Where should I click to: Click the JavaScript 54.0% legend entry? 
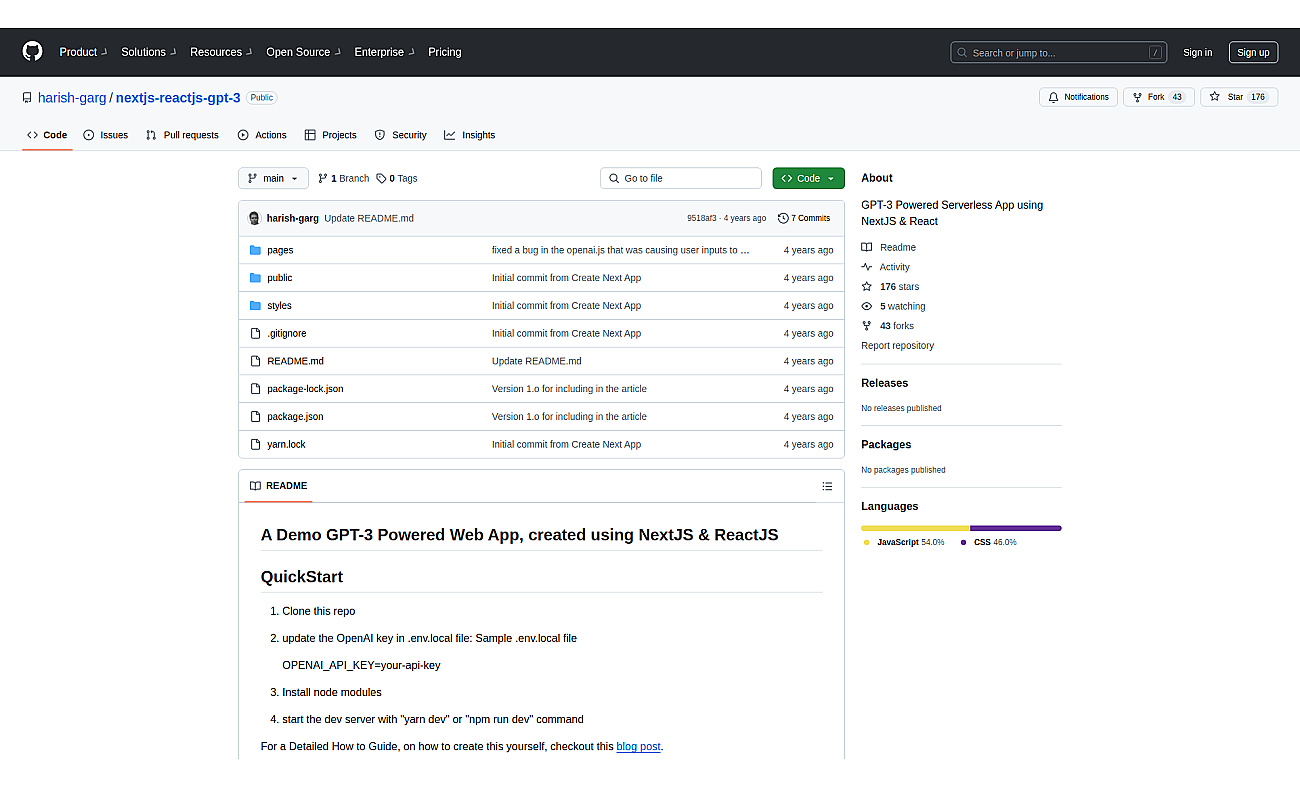coord(904,542)
